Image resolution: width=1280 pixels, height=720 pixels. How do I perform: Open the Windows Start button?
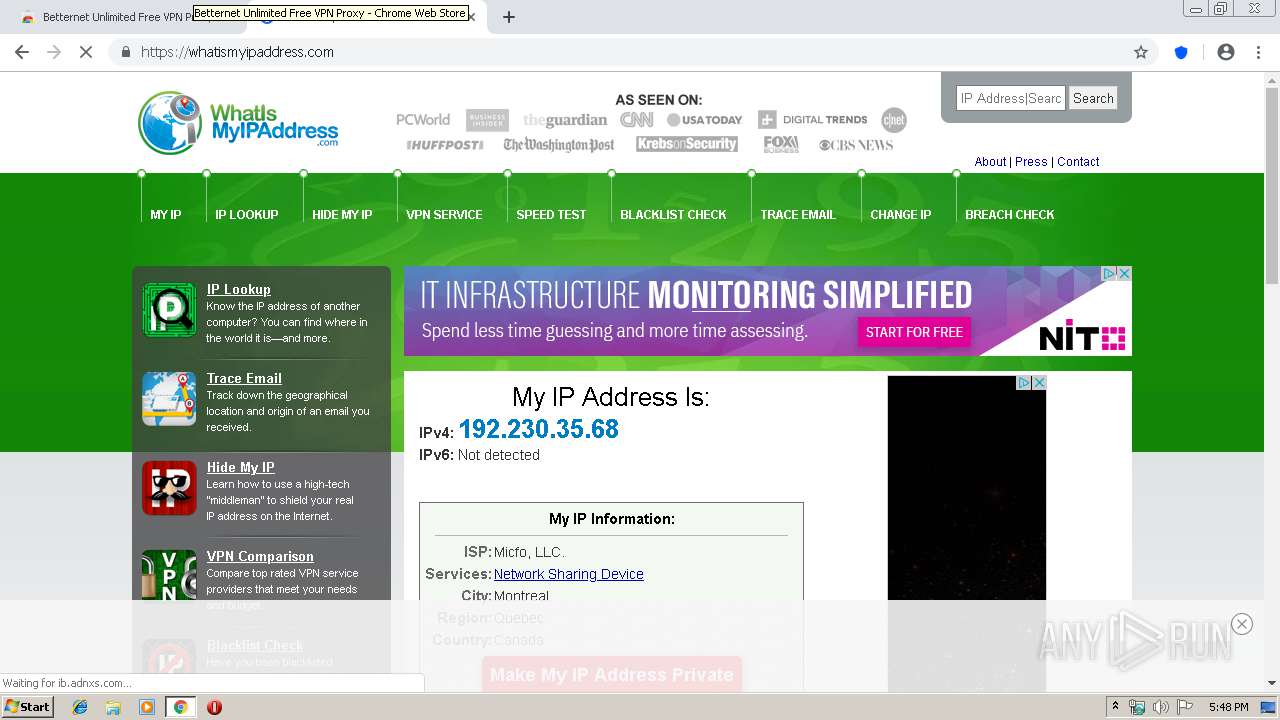point(28,707)
